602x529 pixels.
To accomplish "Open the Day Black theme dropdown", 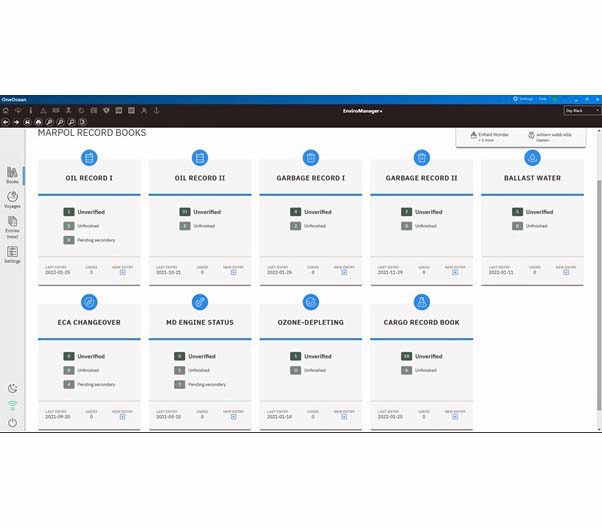I will pos(580,110).
